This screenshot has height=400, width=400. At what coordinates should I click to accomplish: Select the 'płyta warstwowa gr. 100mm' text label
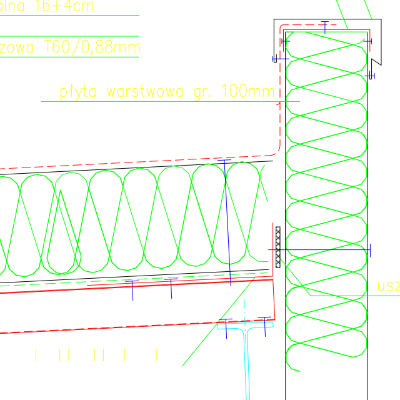[167, 91]
